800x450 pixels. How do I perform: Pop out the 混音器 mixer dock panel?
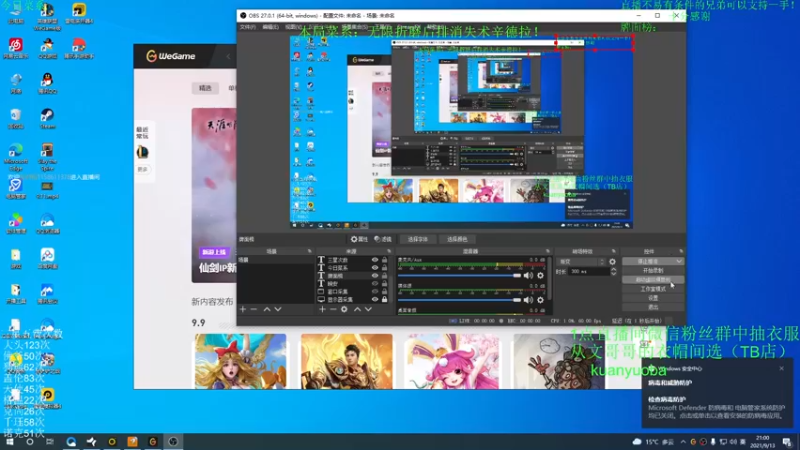coord(547,252)
